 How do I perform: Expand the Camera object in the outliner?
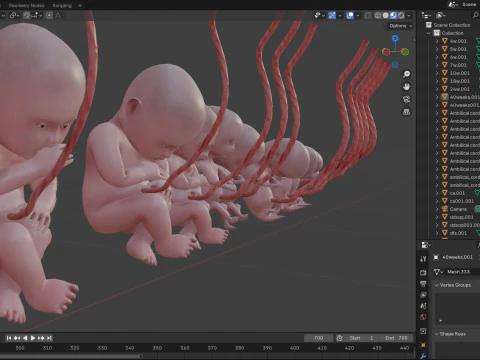coord(437,209)
